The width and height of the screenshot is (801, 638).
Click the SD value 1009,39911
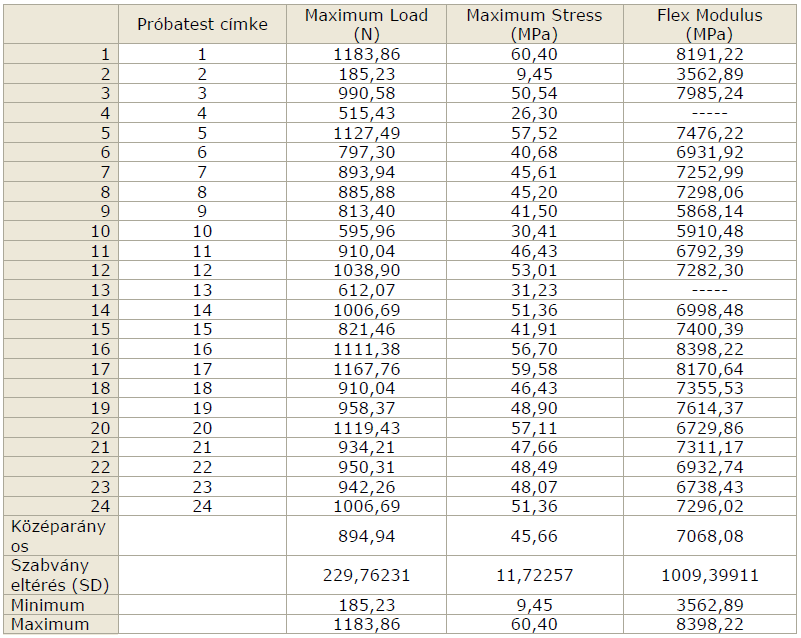point(710,576)
